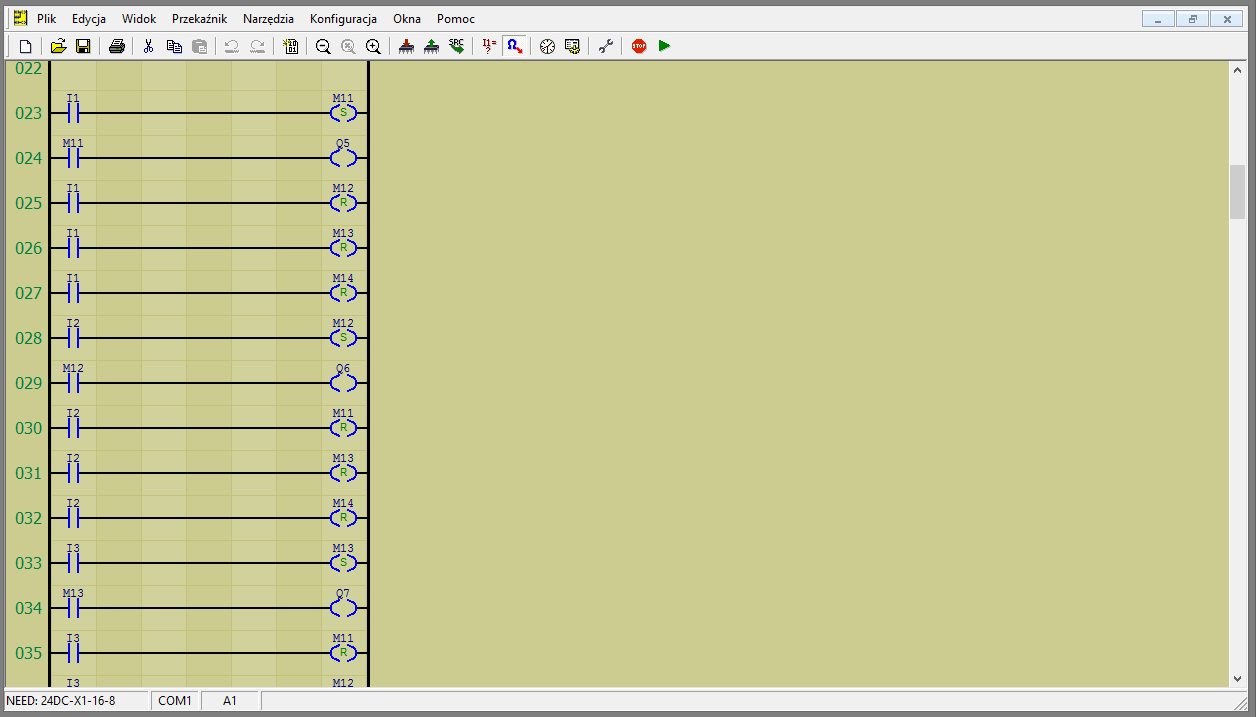The width and height of the screenshot is (1256, 717).
Task: Click the open folder icon
Action: [58, 46]
